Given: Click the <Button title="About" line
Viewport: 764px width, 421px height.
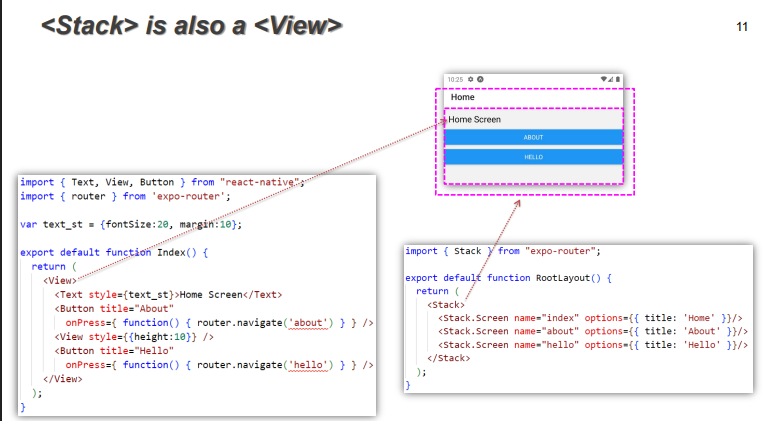Looking at the screenshot, I should tap(114, 309).
